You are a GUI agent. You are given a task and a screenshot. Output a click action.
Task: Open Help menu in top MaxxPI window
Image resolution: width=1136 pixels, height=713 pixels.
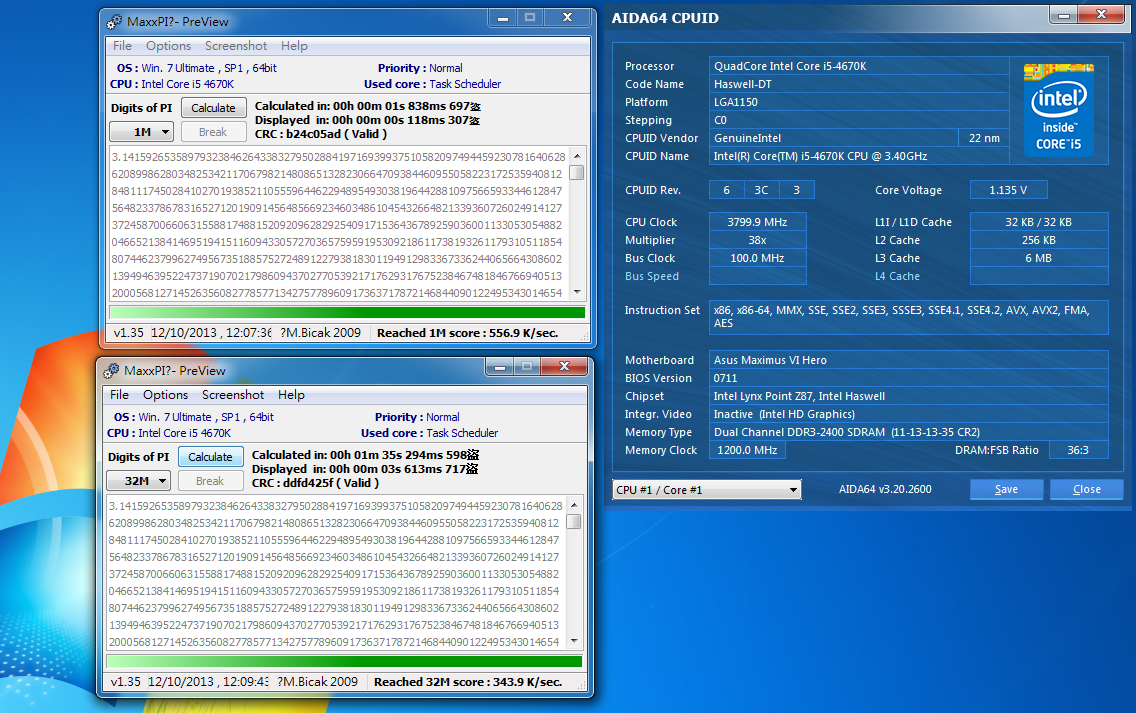point(294,46)
